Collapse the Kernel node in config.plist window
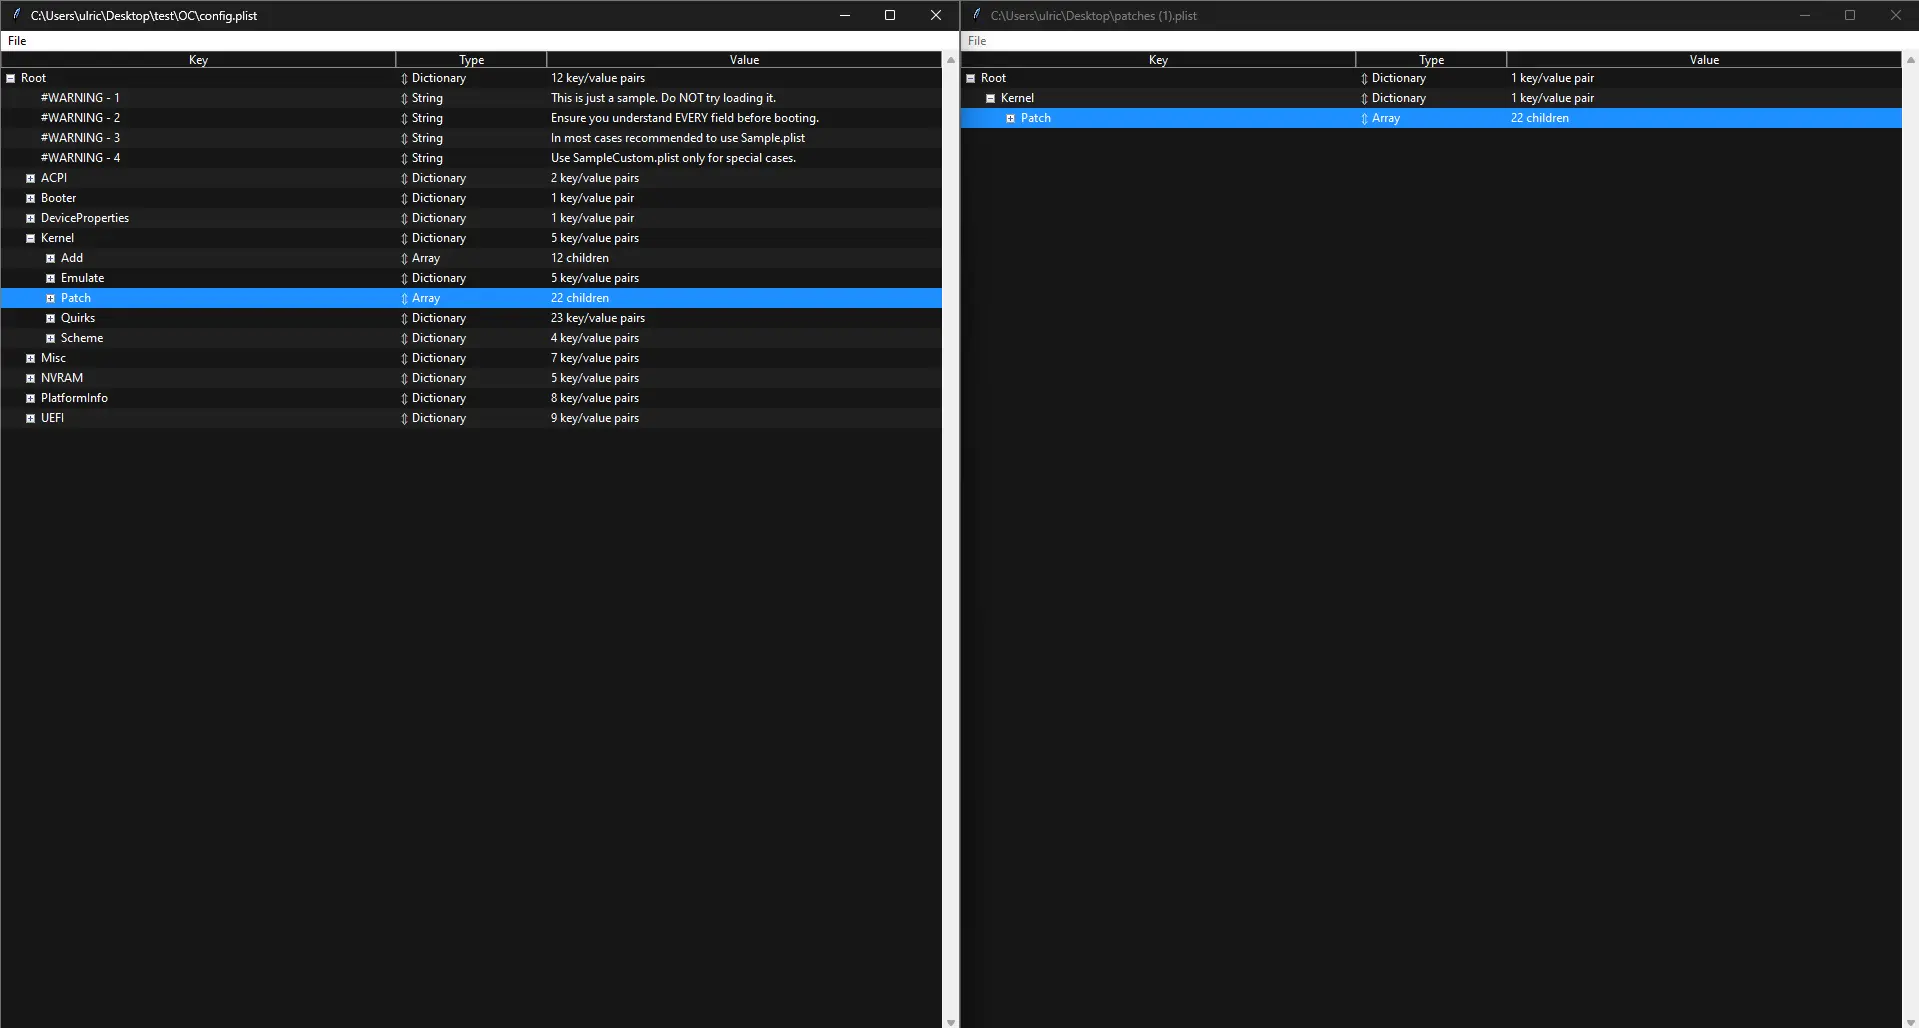Screen dimensions: 1919x1028 tap(30, 238)
